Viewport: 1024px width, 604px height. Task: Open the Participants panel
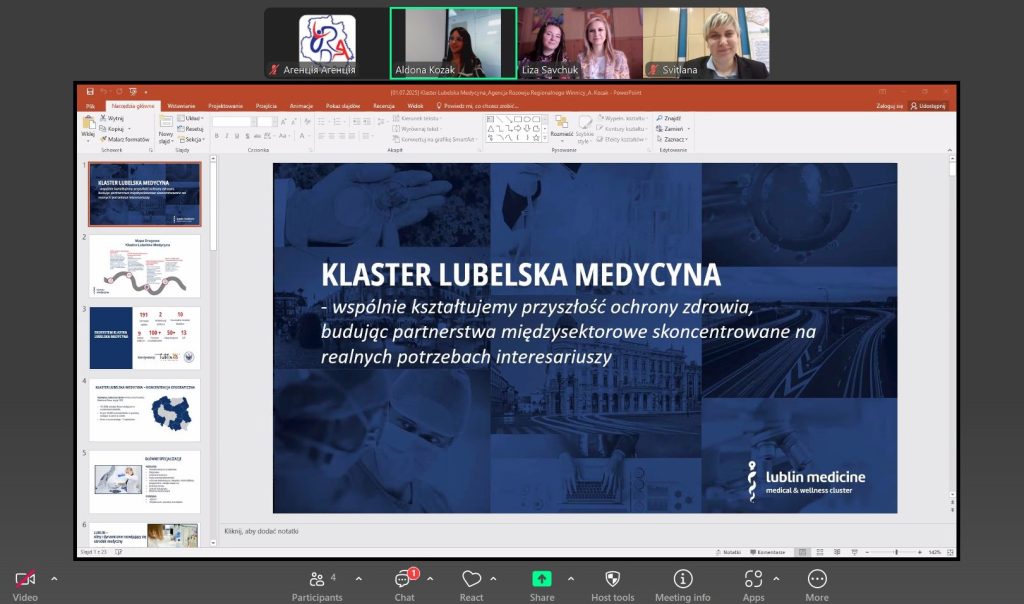[316, 580]
